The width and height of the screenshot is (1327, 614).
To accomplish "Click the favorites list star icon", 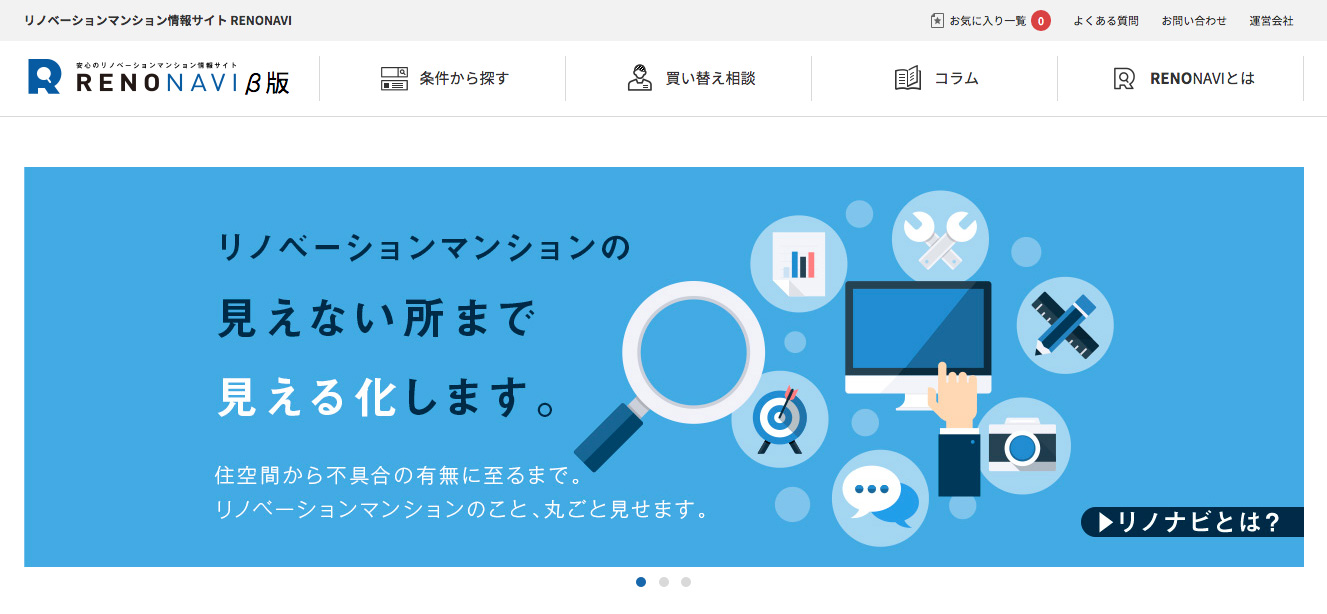I will 937,20.
